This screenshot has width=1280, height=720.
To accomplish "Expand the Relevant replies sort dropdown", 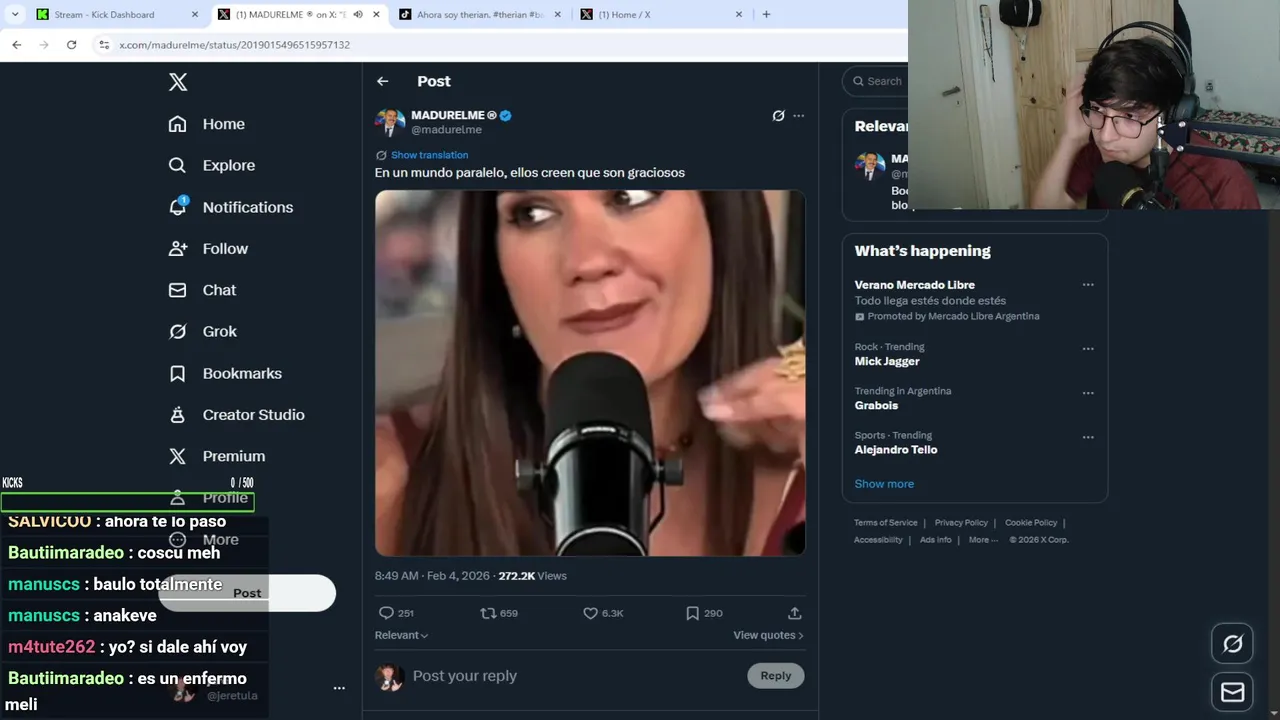I will click(401, 635).
